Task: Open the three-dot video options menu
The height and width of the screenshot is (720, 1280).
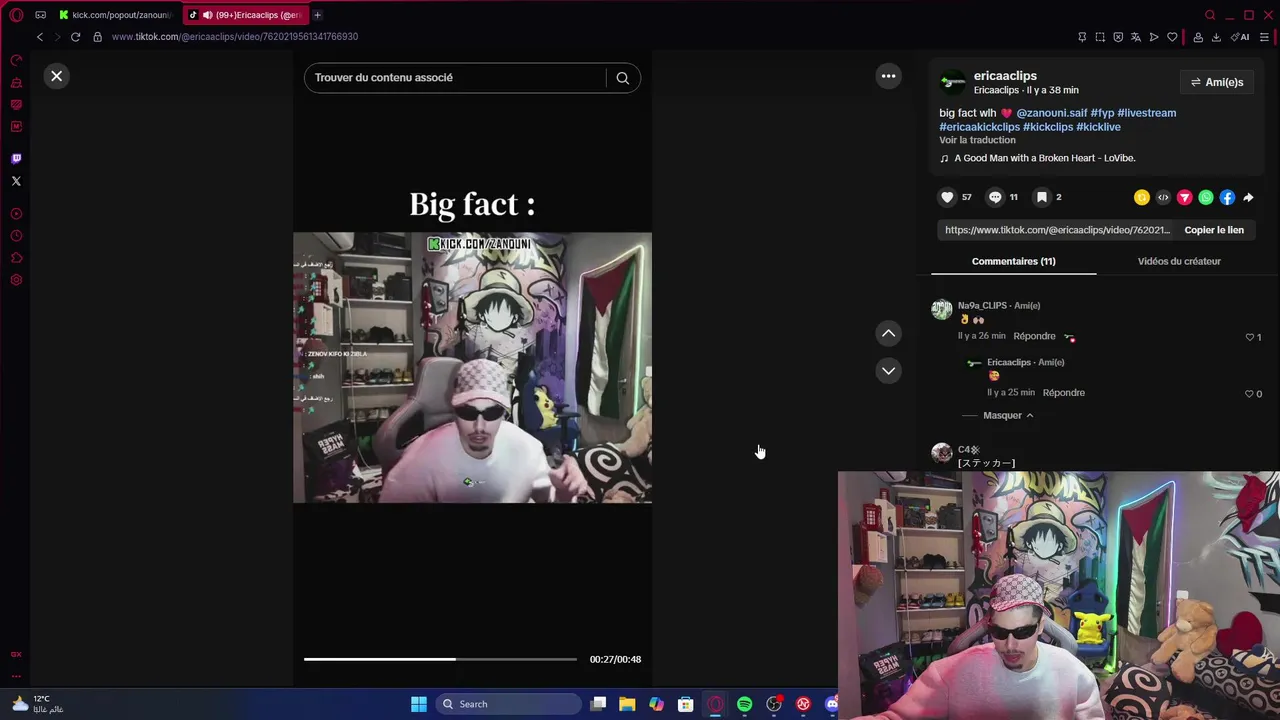Action: [888, 76]
